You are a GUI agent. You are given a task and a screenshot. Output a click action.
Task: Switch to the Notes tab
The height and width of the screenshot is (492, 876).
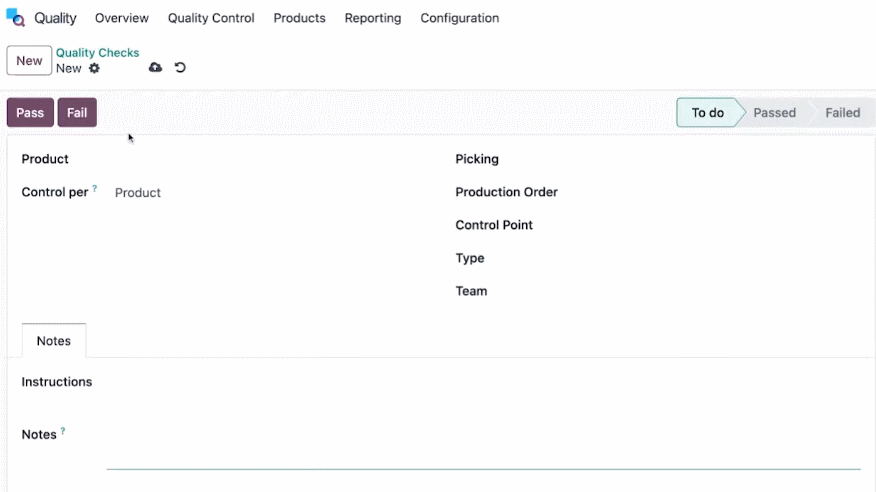[x=54, y=341]
